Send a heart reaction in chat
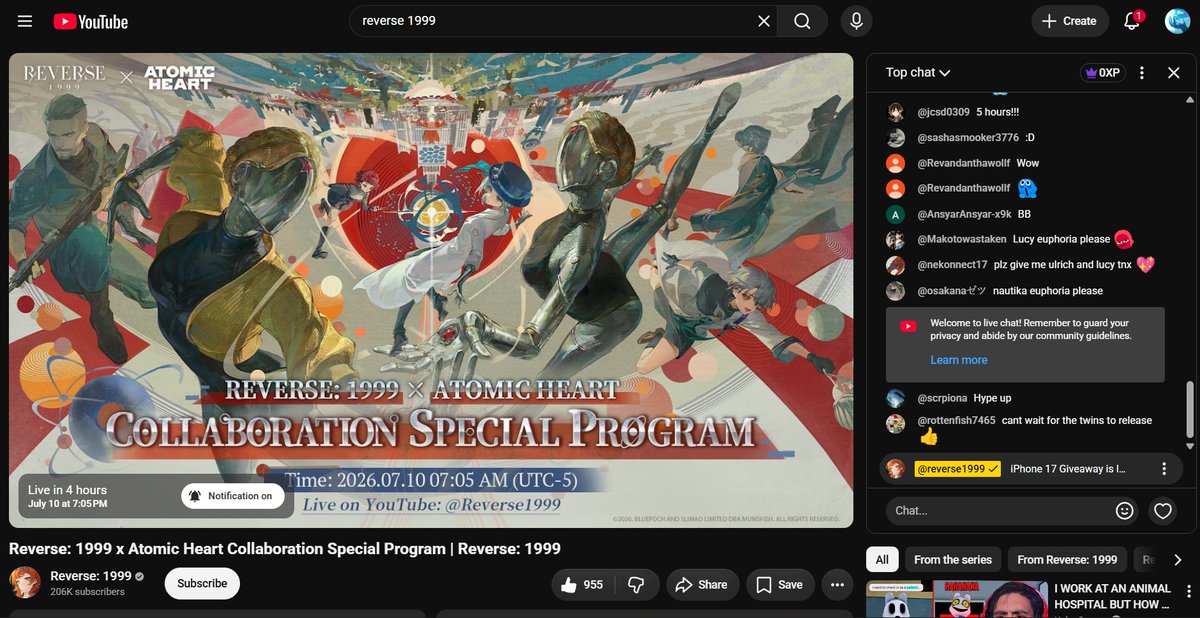The width and height of the screenshot is (1200, 618). pyautogui.click(x=1163, y=511)
